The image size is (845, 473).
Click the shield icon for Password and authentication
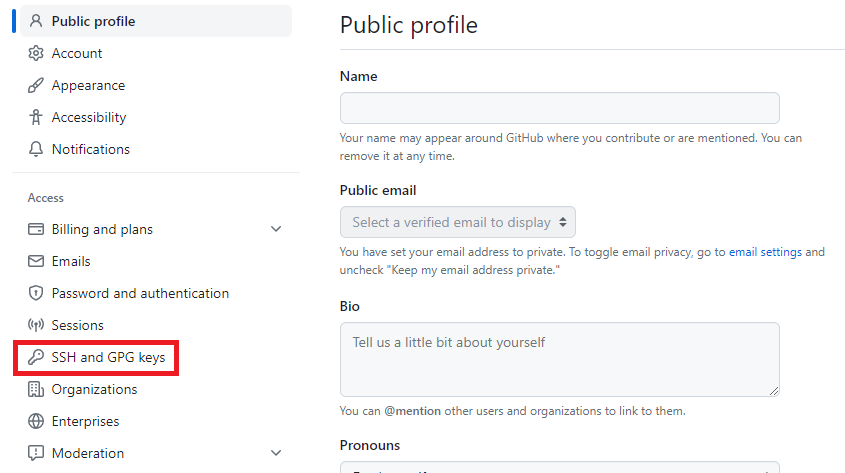(x=36, y=293)
